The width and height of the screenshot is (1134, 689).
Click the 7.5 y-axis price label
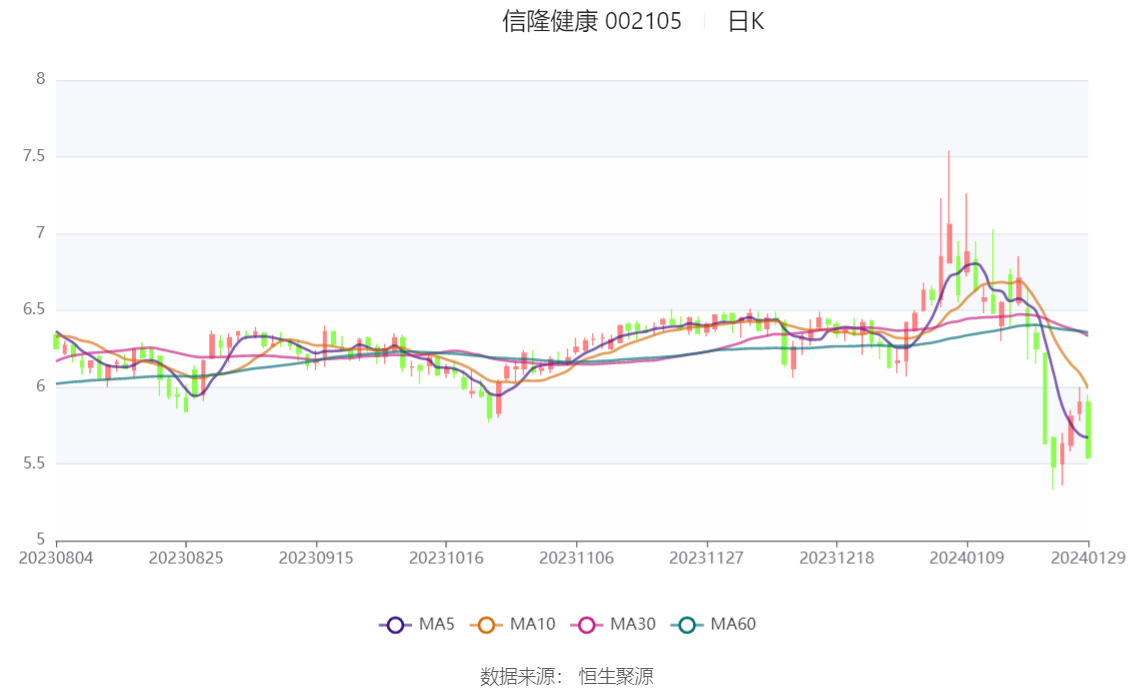point(34,156)
